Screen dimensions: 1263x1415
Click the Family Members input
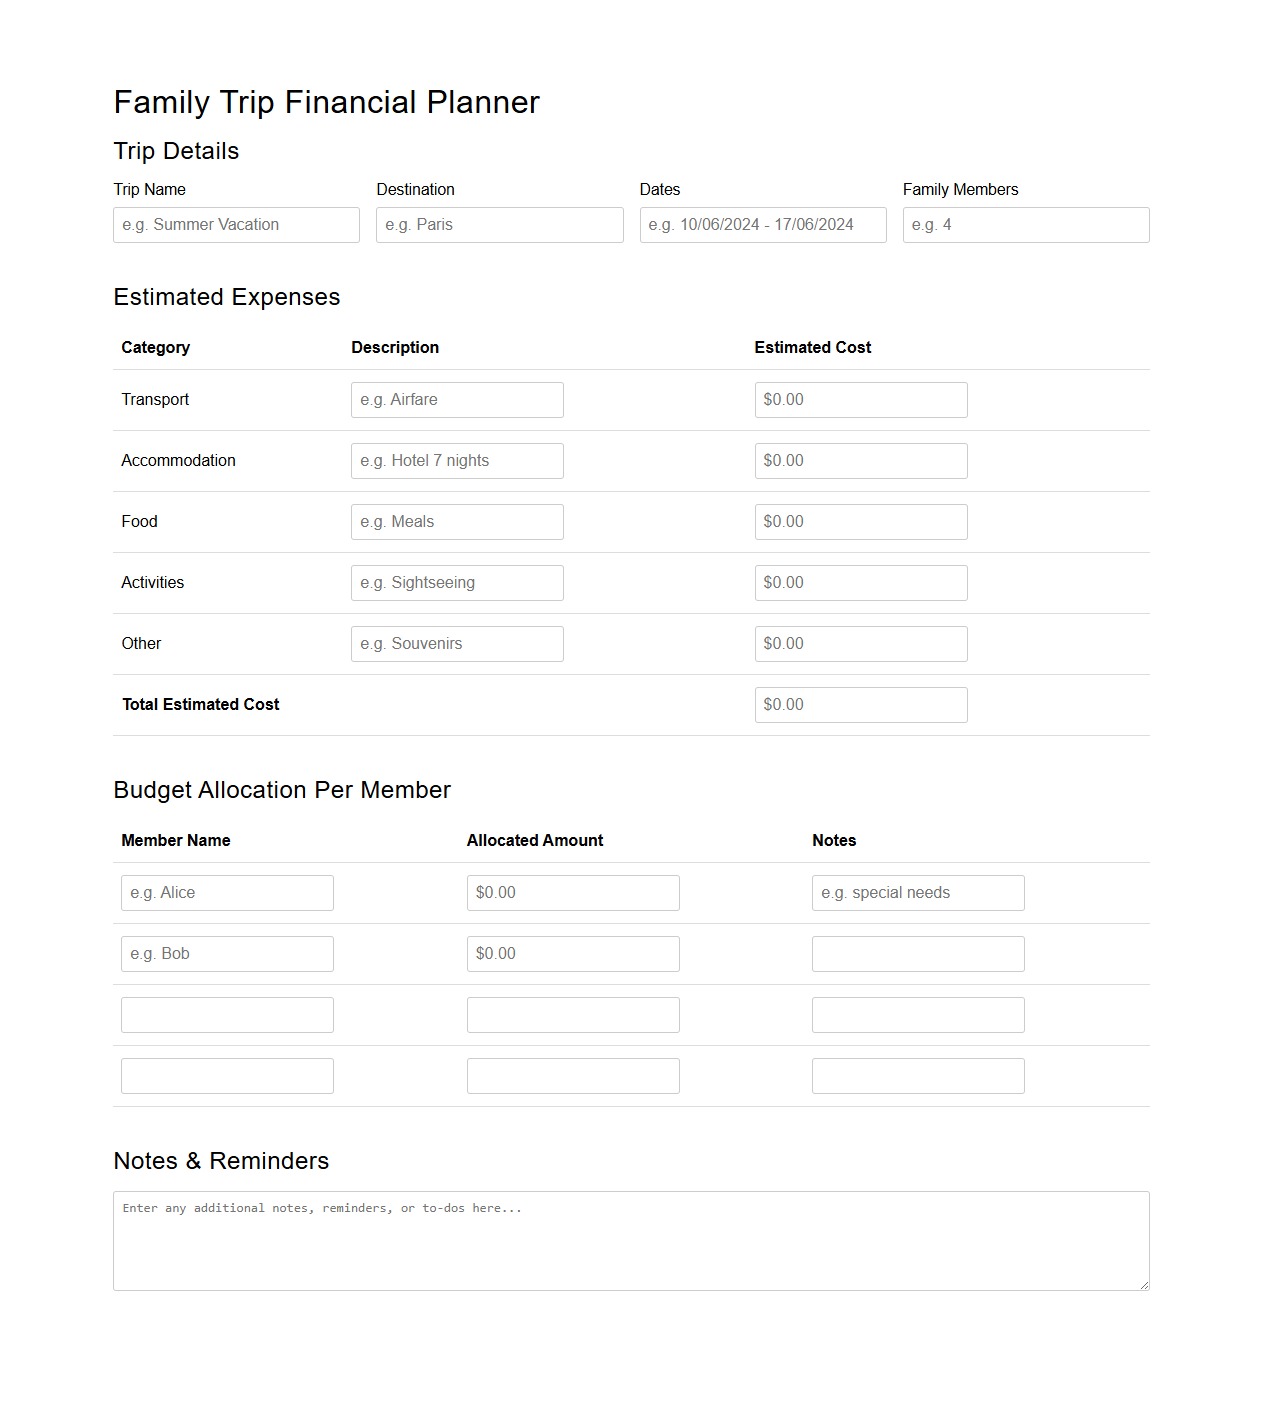[x=1025, y=224]
